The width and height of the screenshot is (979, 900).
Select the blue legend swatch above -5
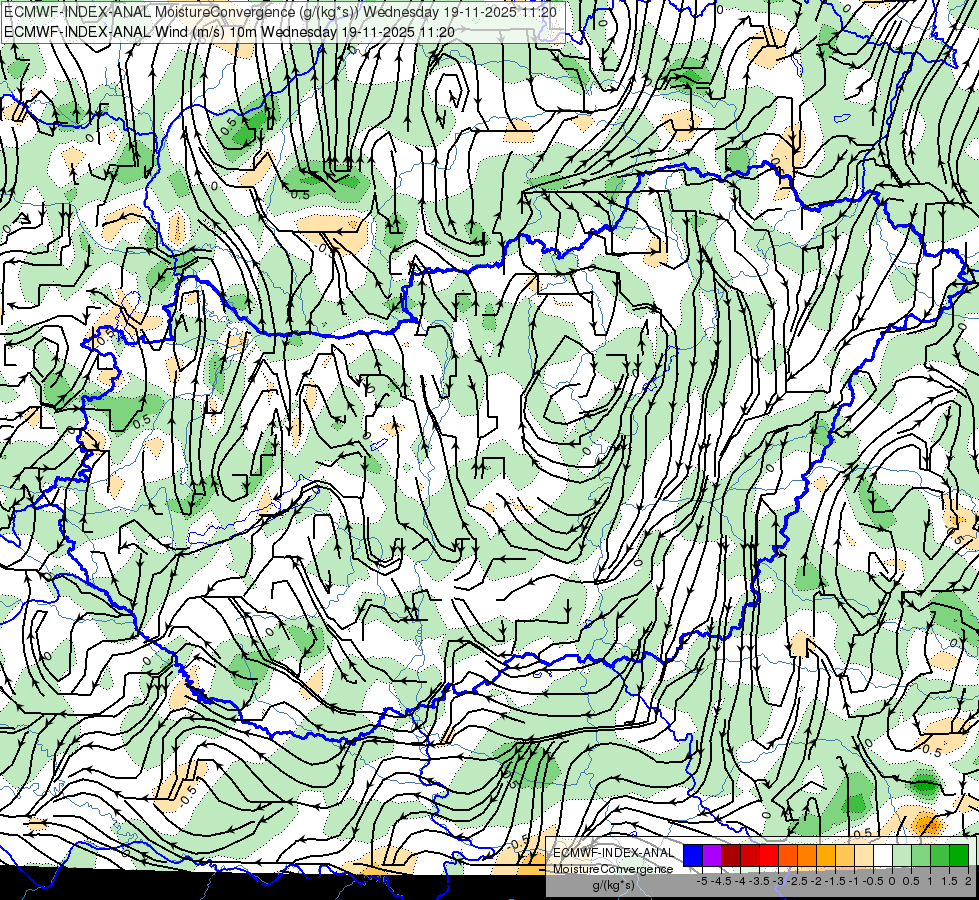693,855
